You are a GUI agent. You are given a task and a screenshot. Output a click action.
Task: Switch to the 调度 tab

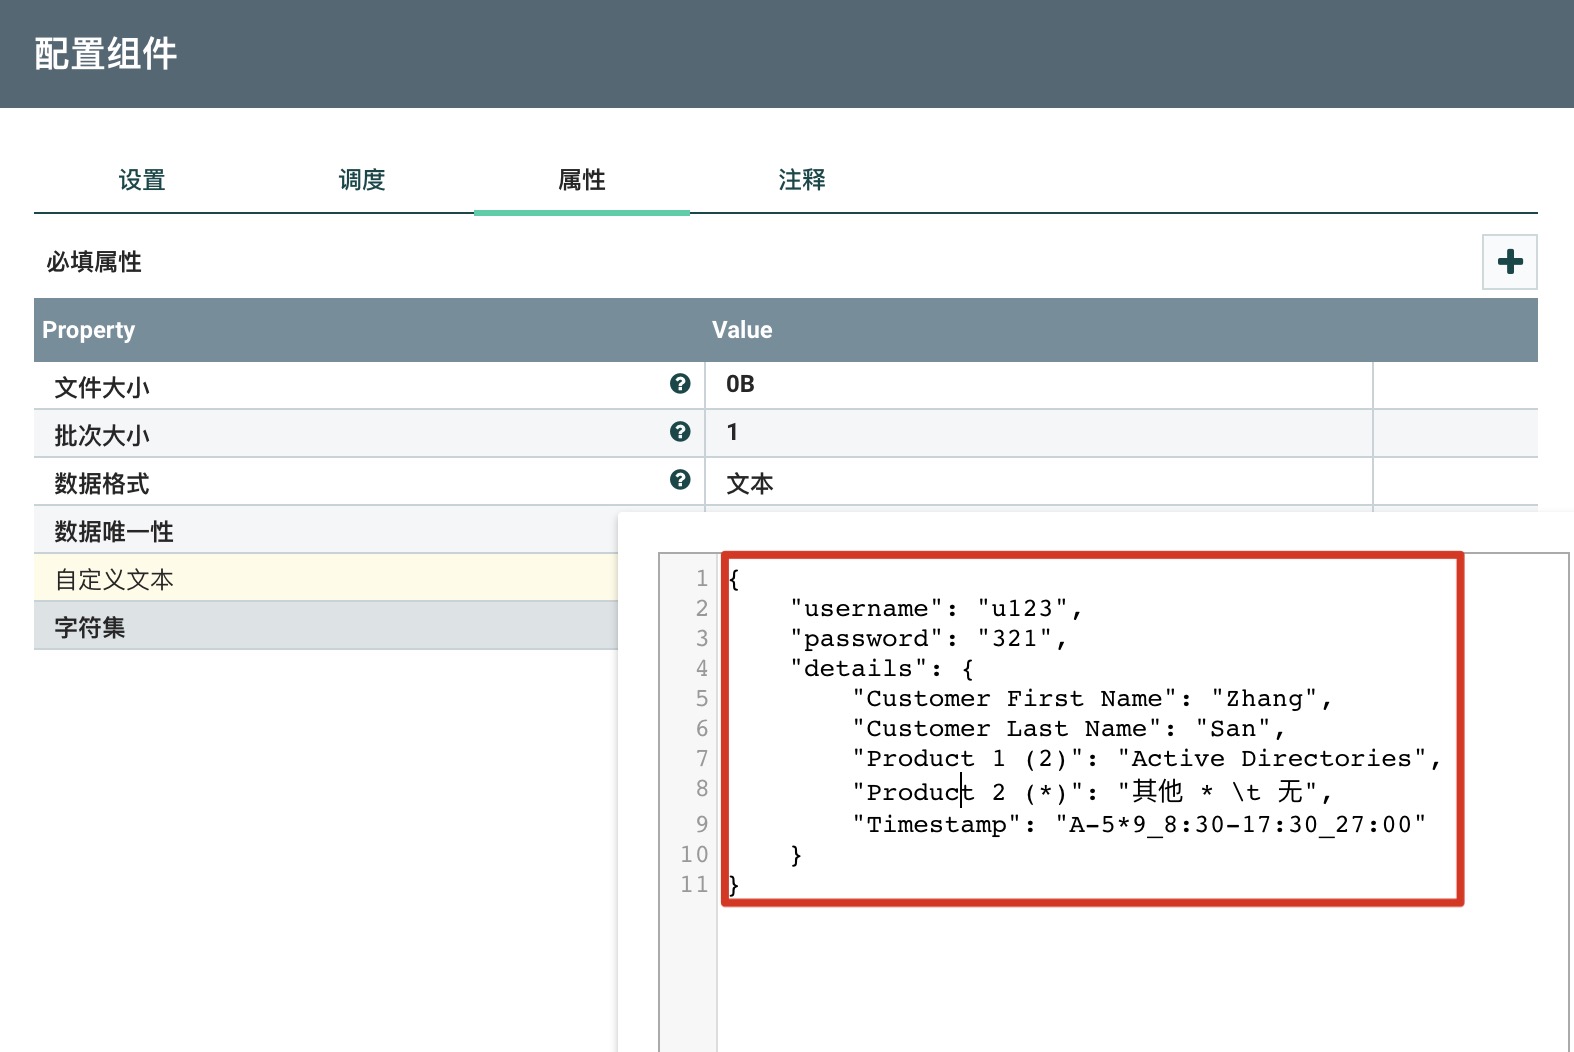tap(362, 180)
